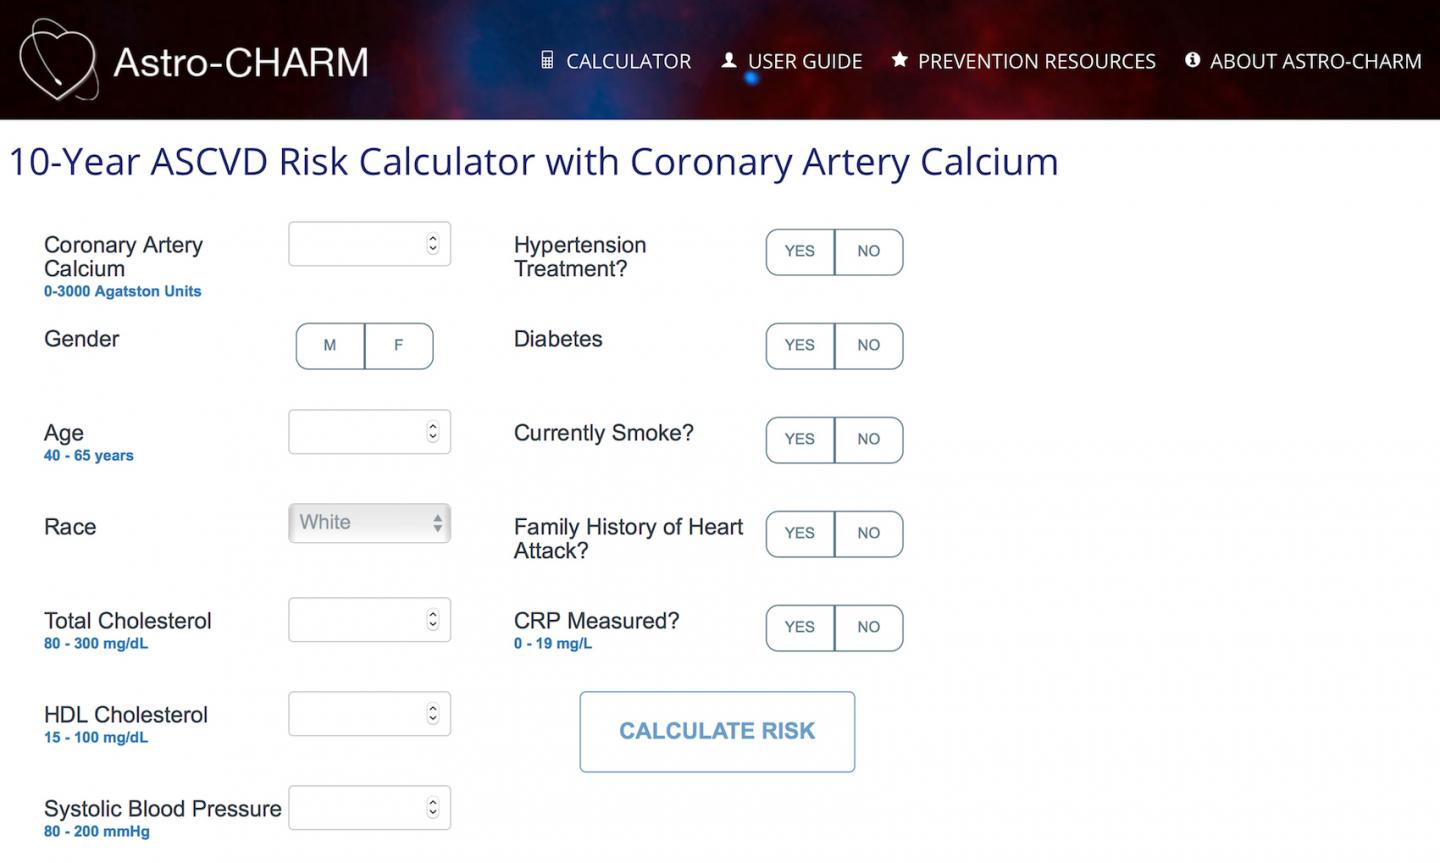Select M for Gender
This screenshot has width=1440, height=863.
point(330,346)
